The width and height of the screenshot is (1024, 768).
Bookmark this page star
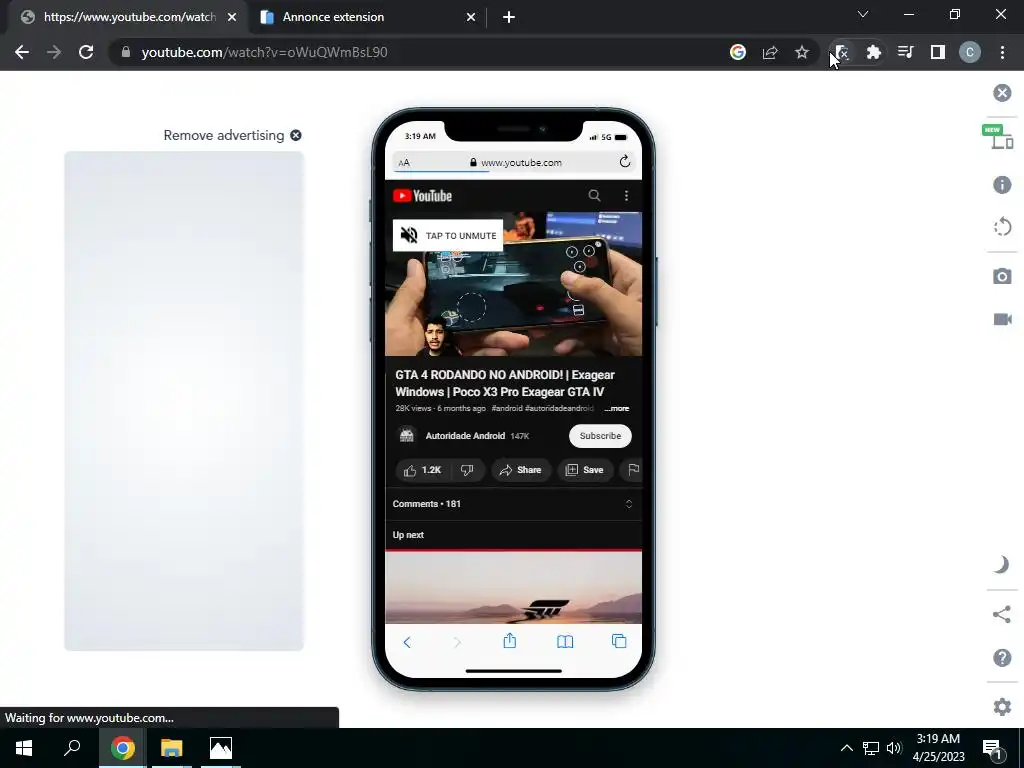coord(802,52)
